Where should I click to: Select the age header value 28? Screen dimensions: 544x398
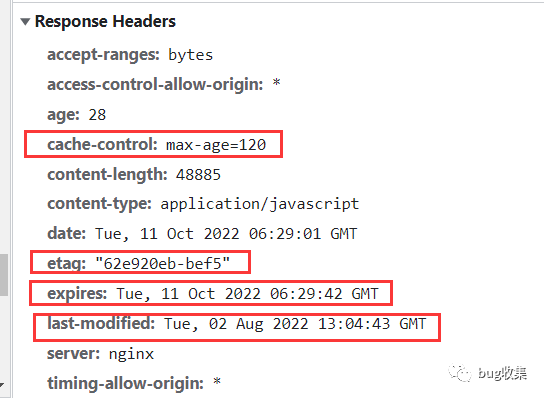tap(97, 115)
